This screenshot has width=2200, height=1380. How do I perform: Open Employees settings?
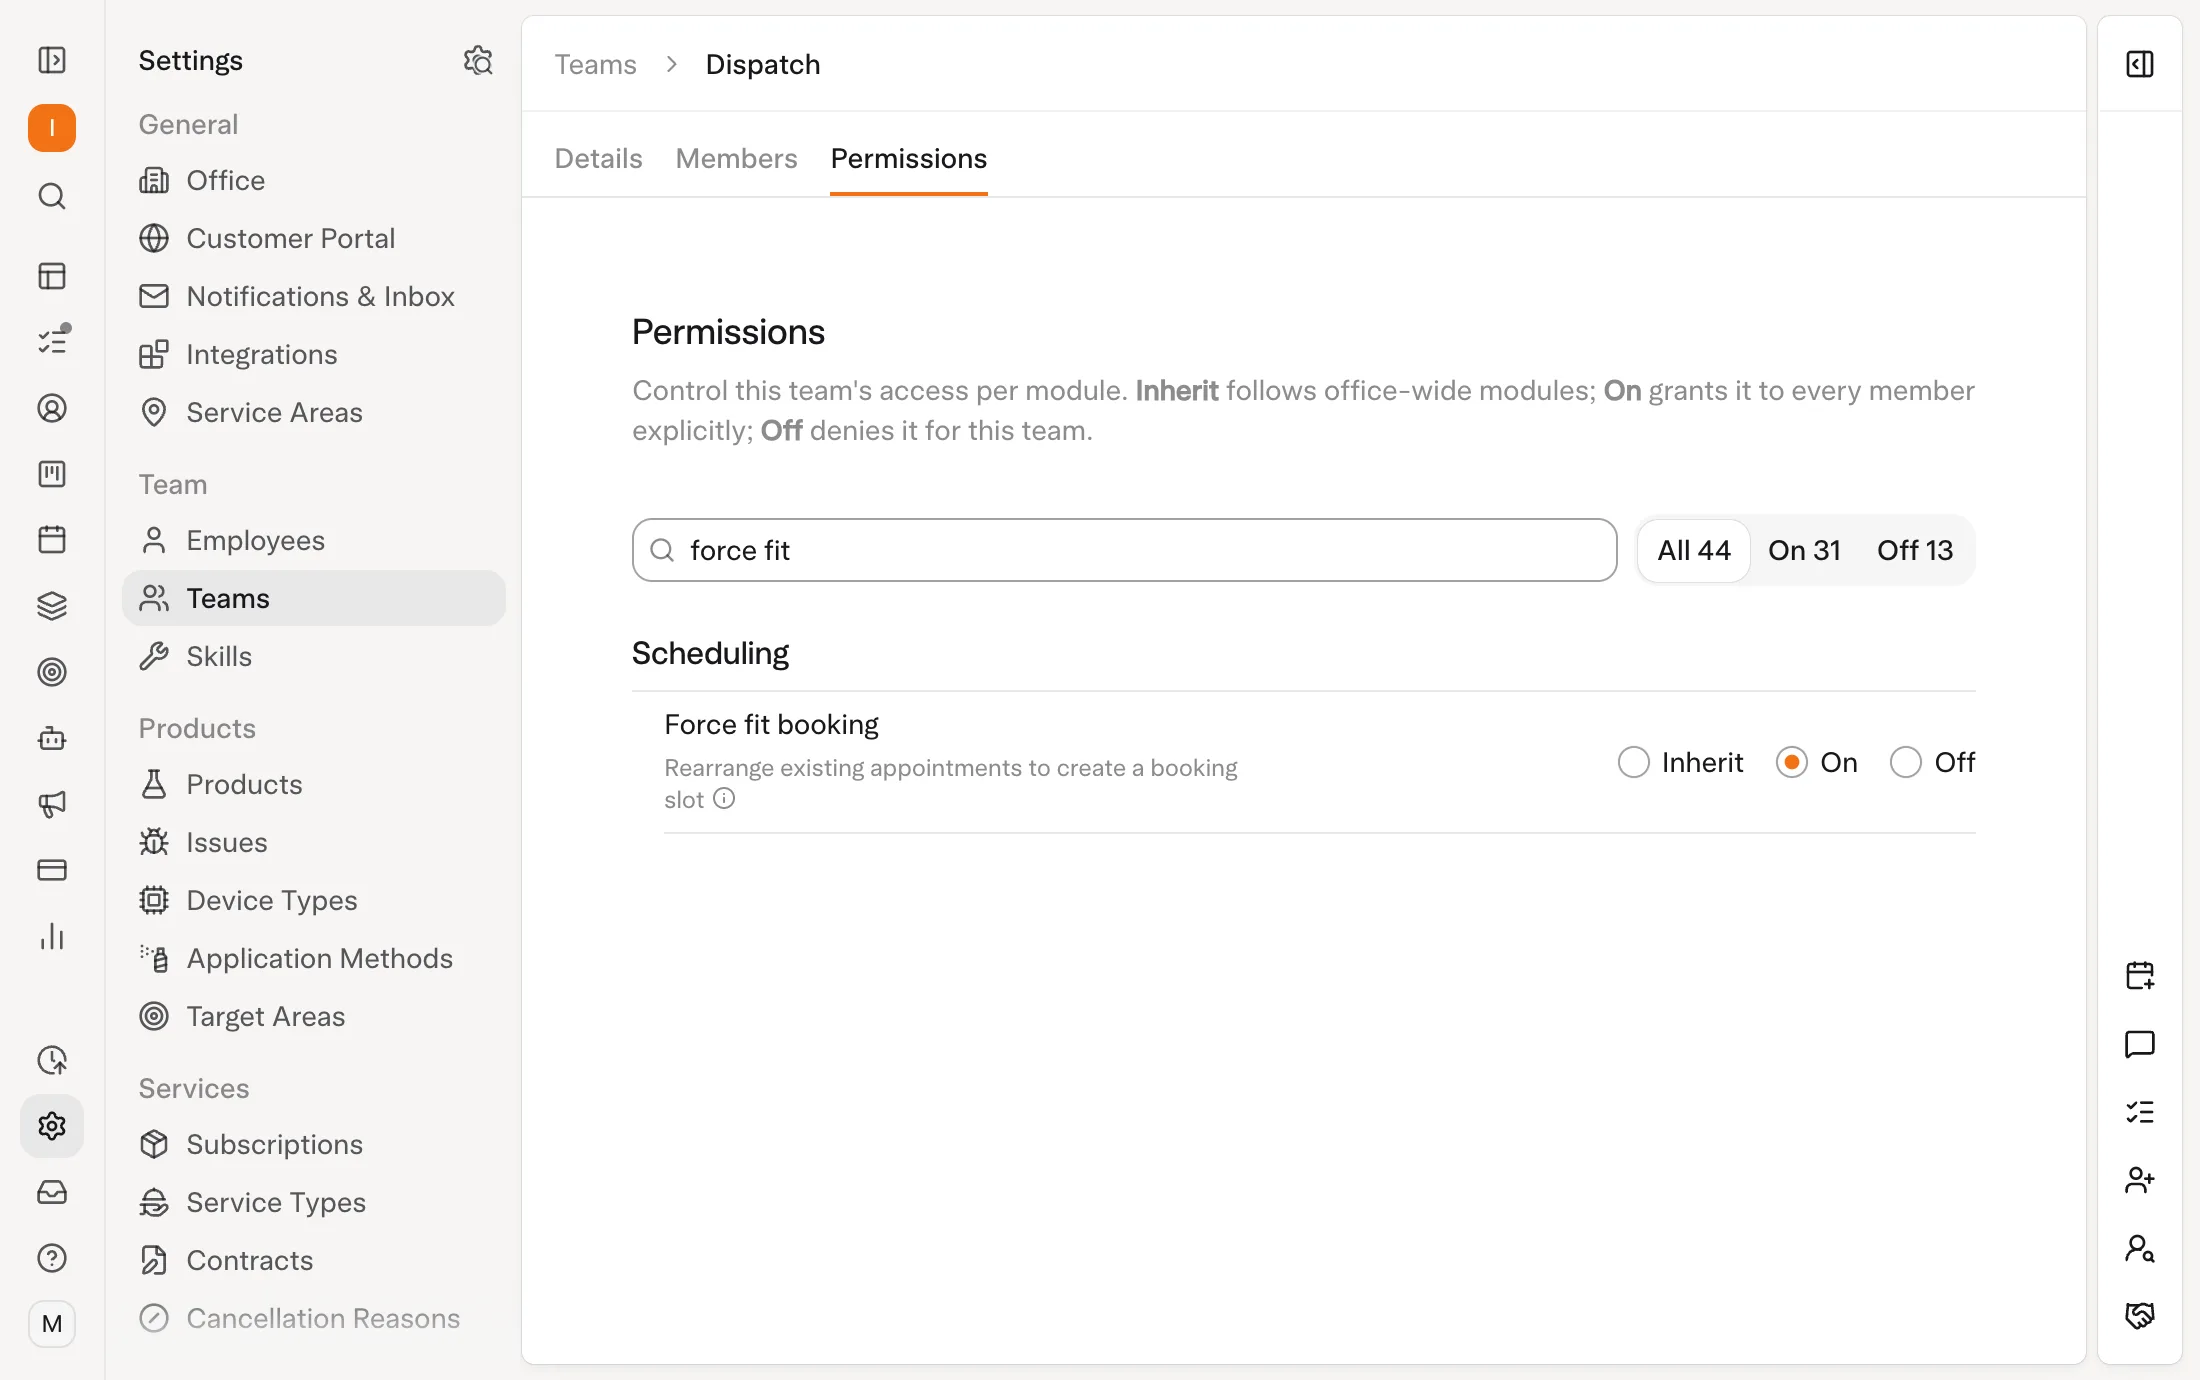(x=314, y=540)
